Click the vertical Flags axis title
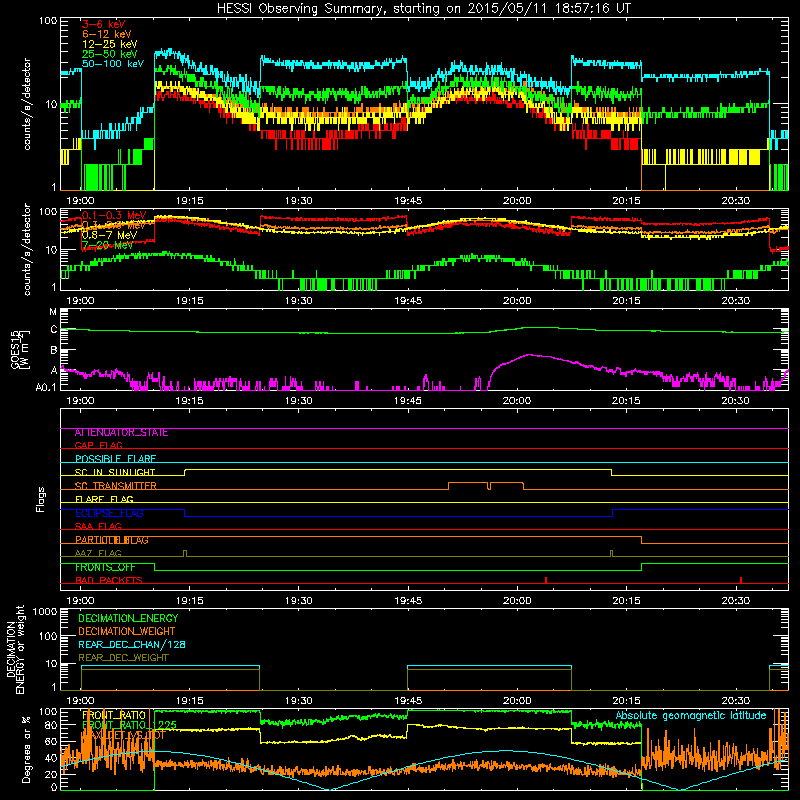This screenshot has height=800, width=800. tap(40, 499)
